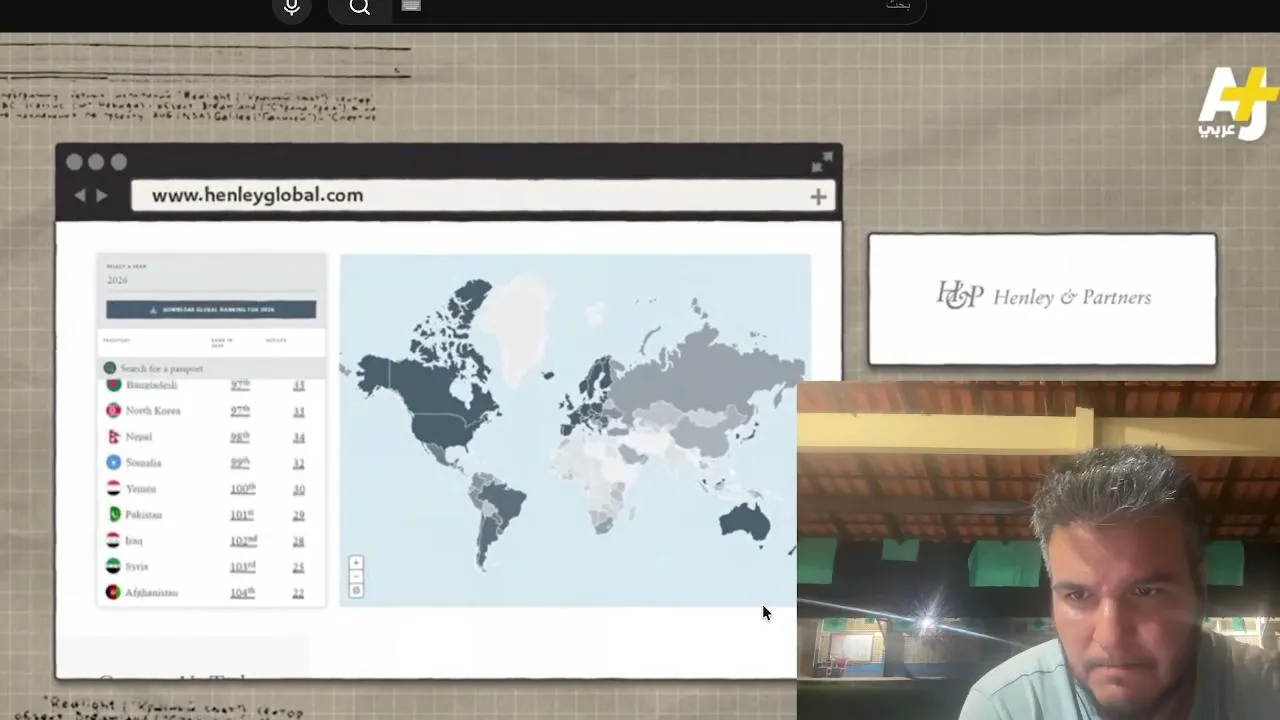
Task: Reset the map view with the bottom map control
Action: pyautogui.click(x=356, y=591)
